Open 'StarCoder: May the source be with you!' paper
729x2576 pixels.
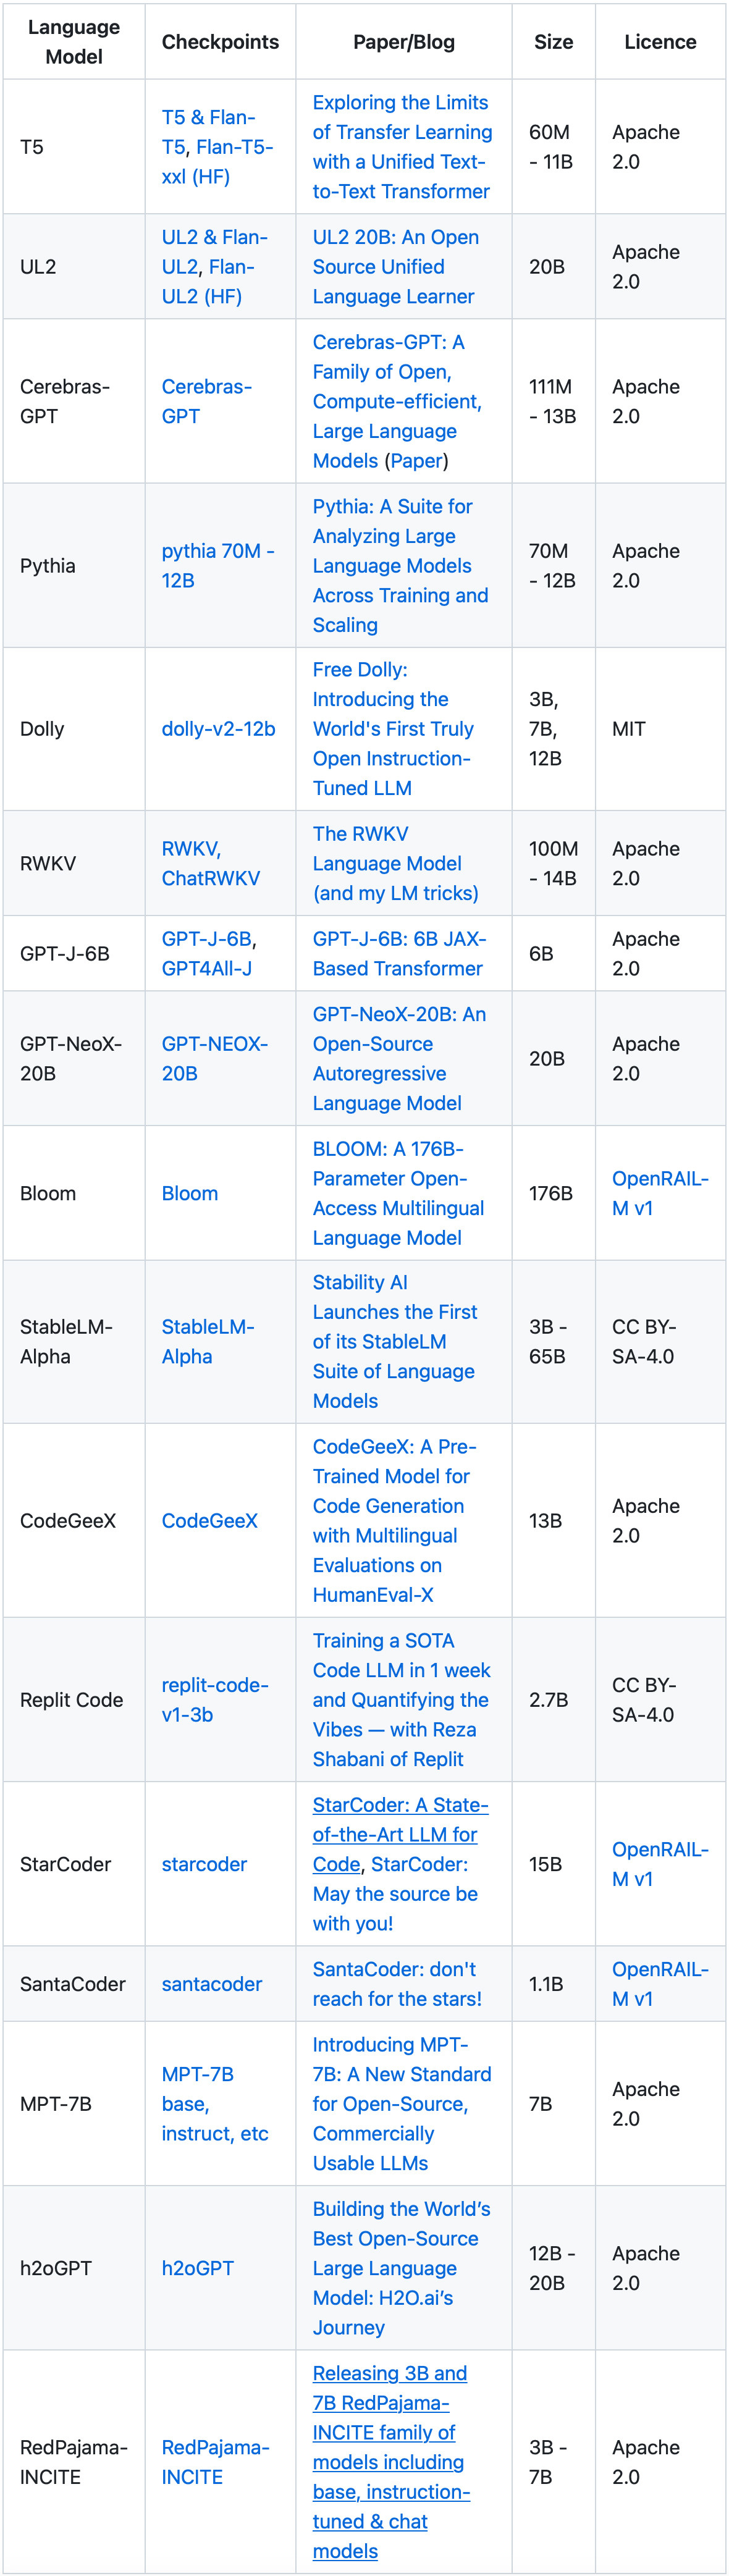pos(395,1894)
